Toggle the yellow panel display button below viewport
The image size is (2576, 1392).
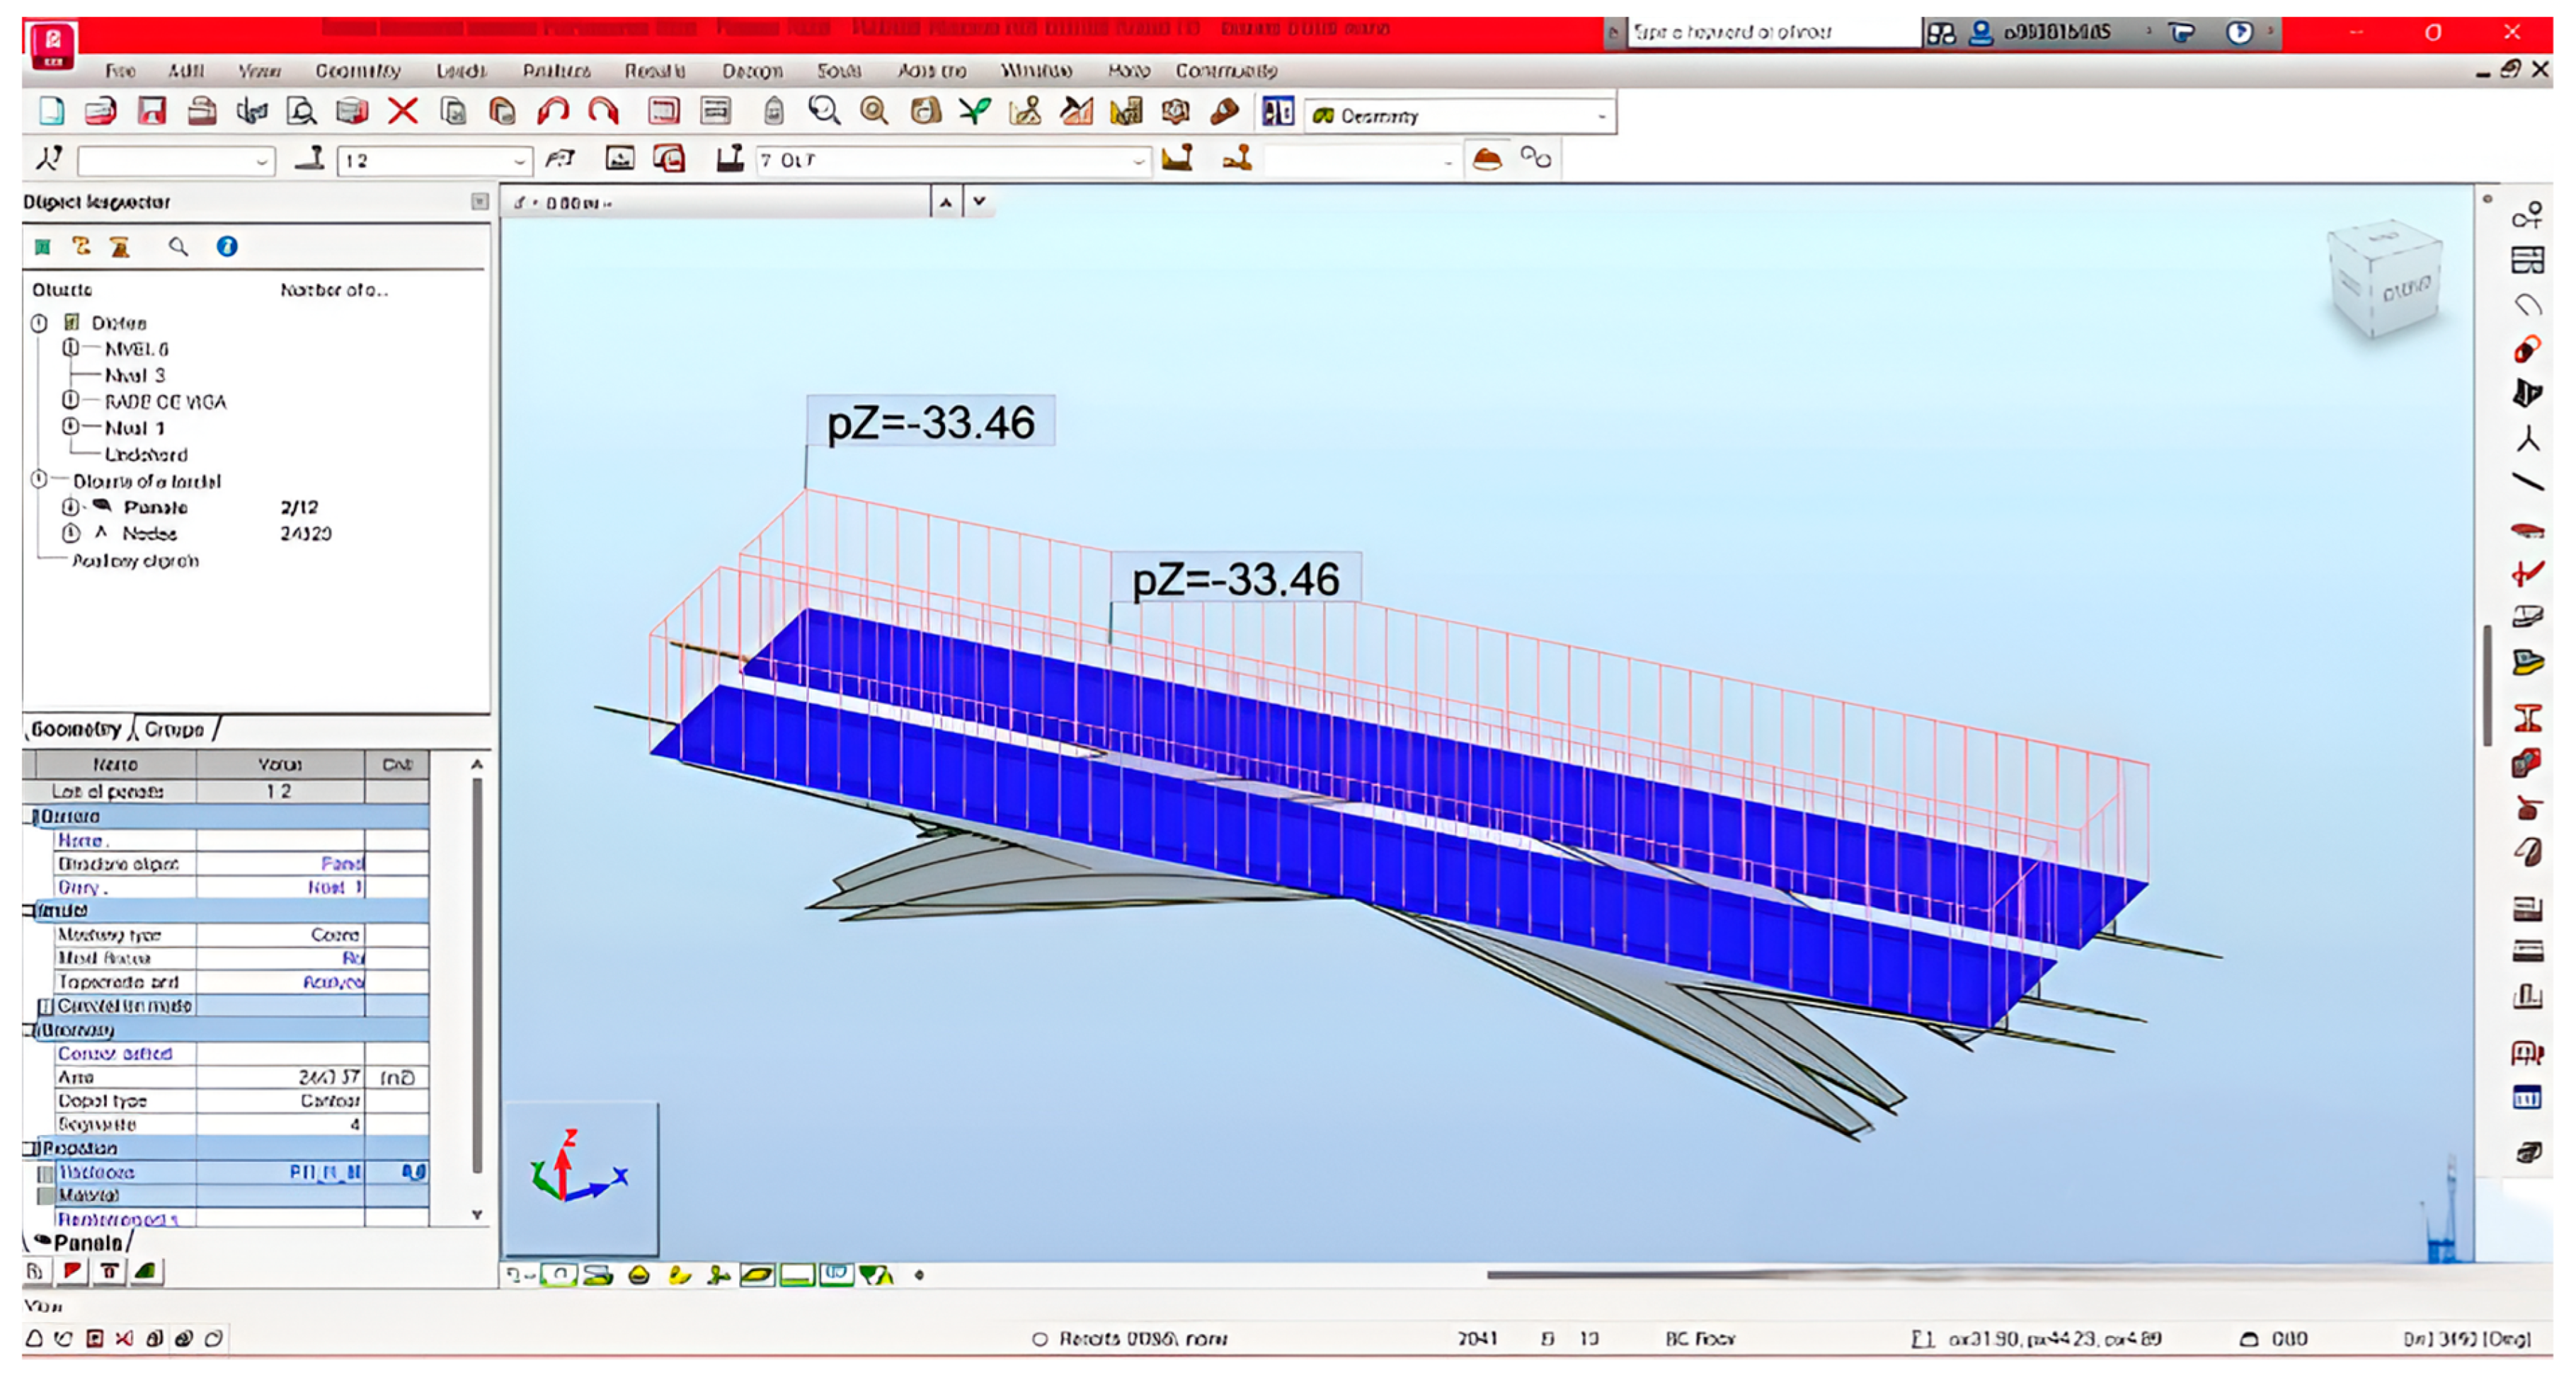coord(757,1275)
